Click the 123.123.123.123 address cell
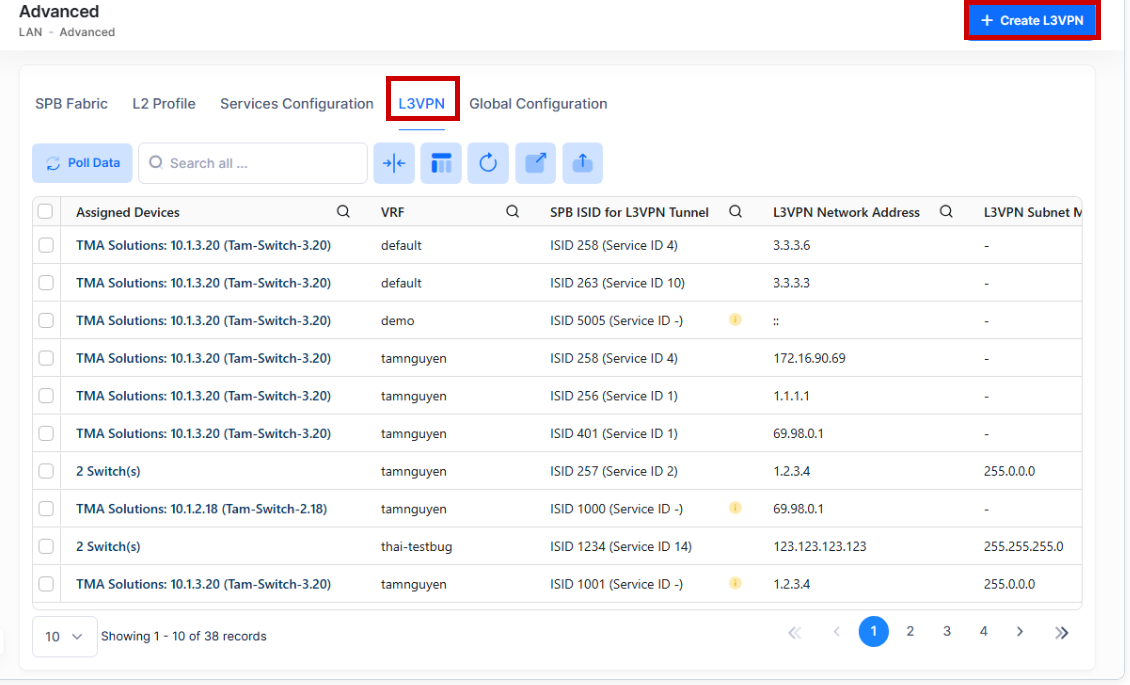Viewport: 1130px width, 685px height. 819,547
